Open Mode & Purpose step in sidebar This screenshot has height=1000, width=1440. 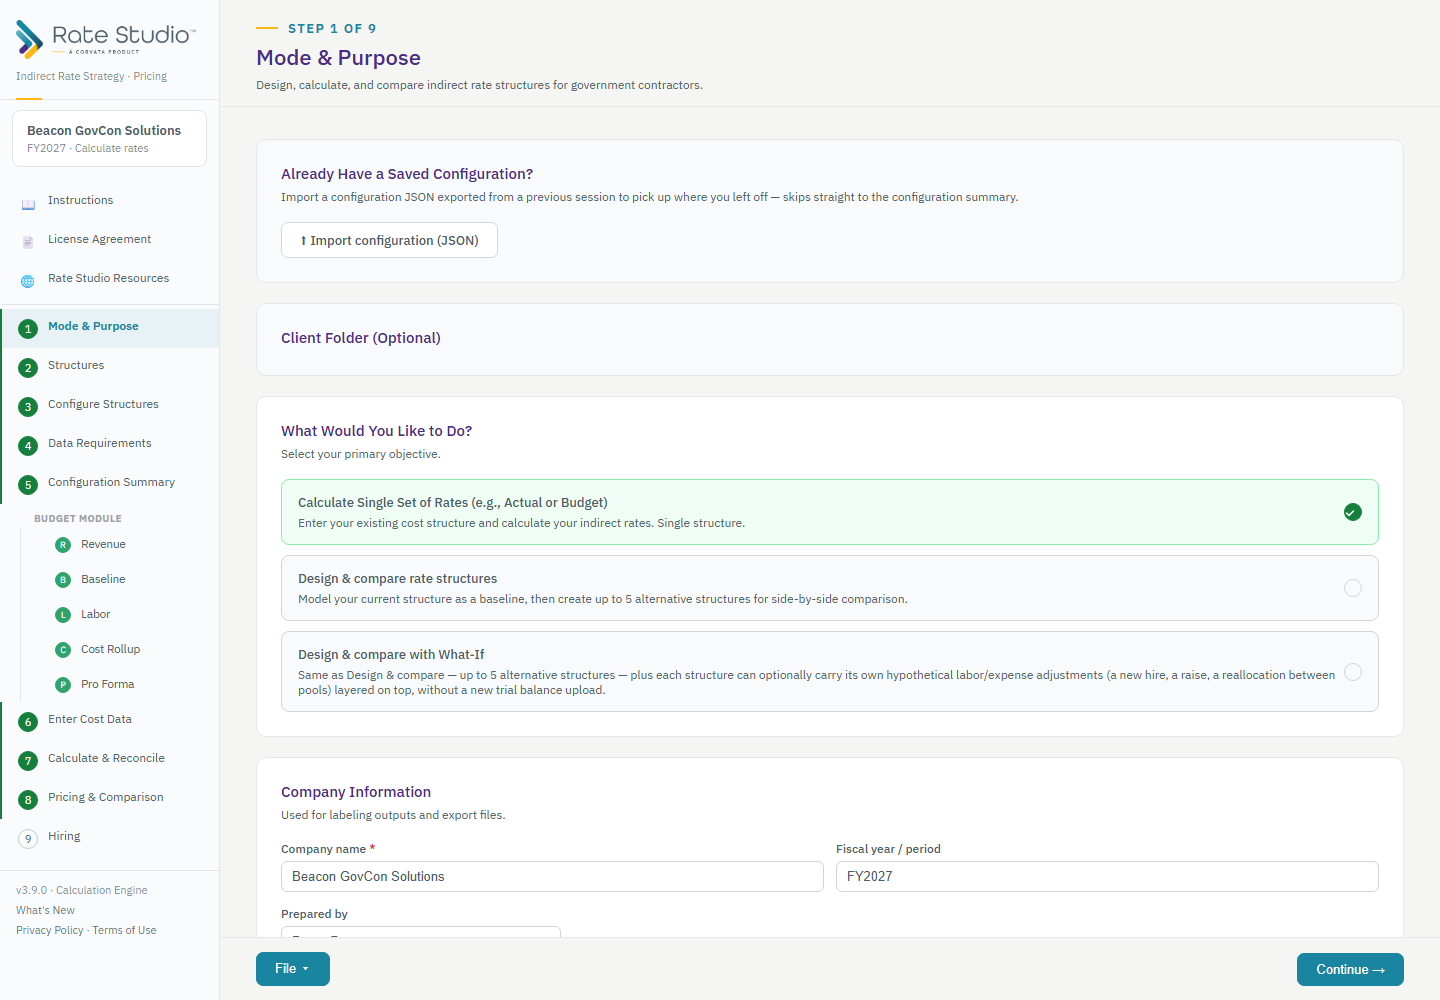[110, 327]
